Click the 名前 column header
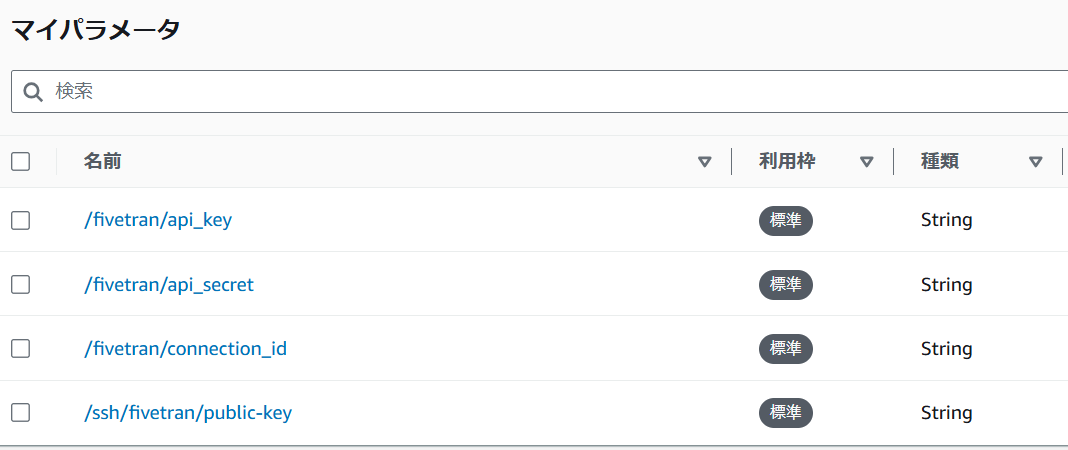The height and width of the screenshot is (450, 1068). pyautogui.click(x=103, y=161)
